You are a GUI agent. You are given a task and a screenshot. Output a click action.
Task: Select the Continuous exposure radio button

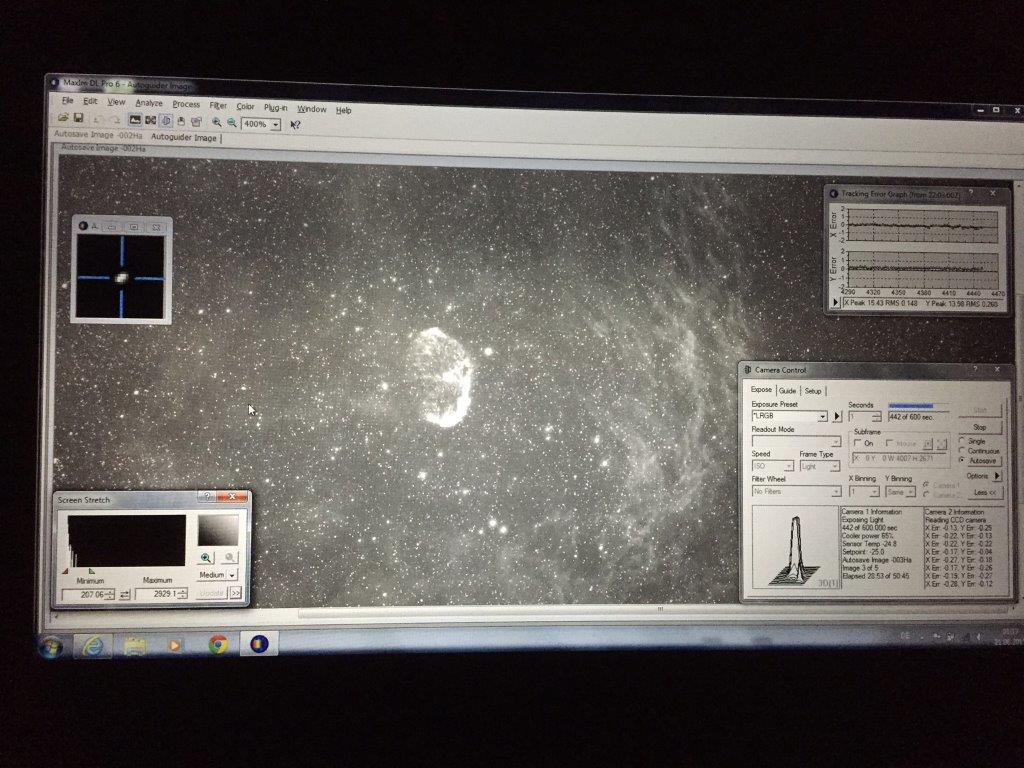pos(961,451)
